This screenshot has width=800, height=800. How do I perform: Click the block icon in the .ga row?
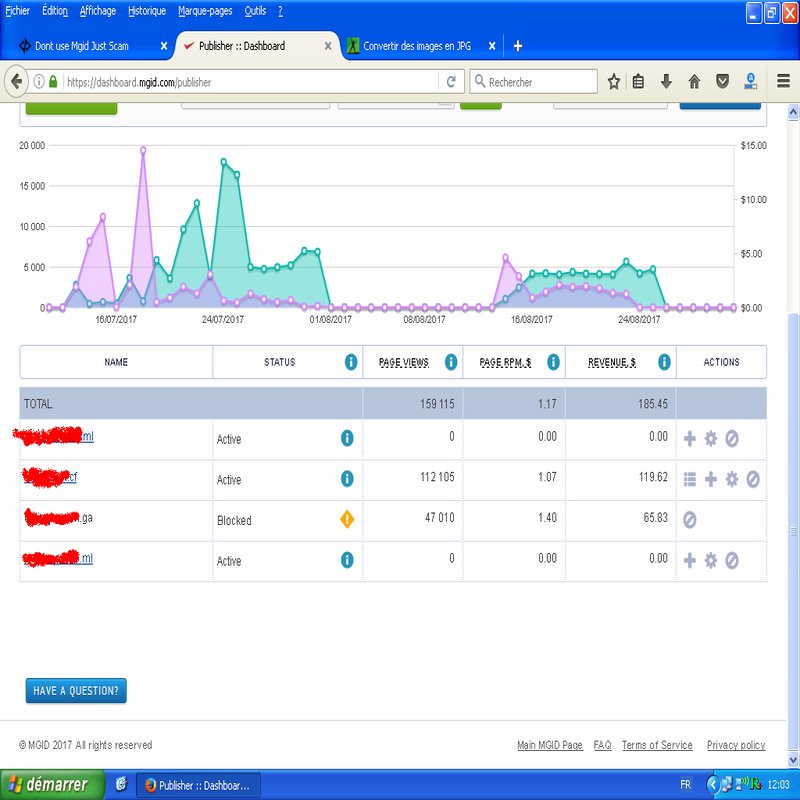pos(690,520)
